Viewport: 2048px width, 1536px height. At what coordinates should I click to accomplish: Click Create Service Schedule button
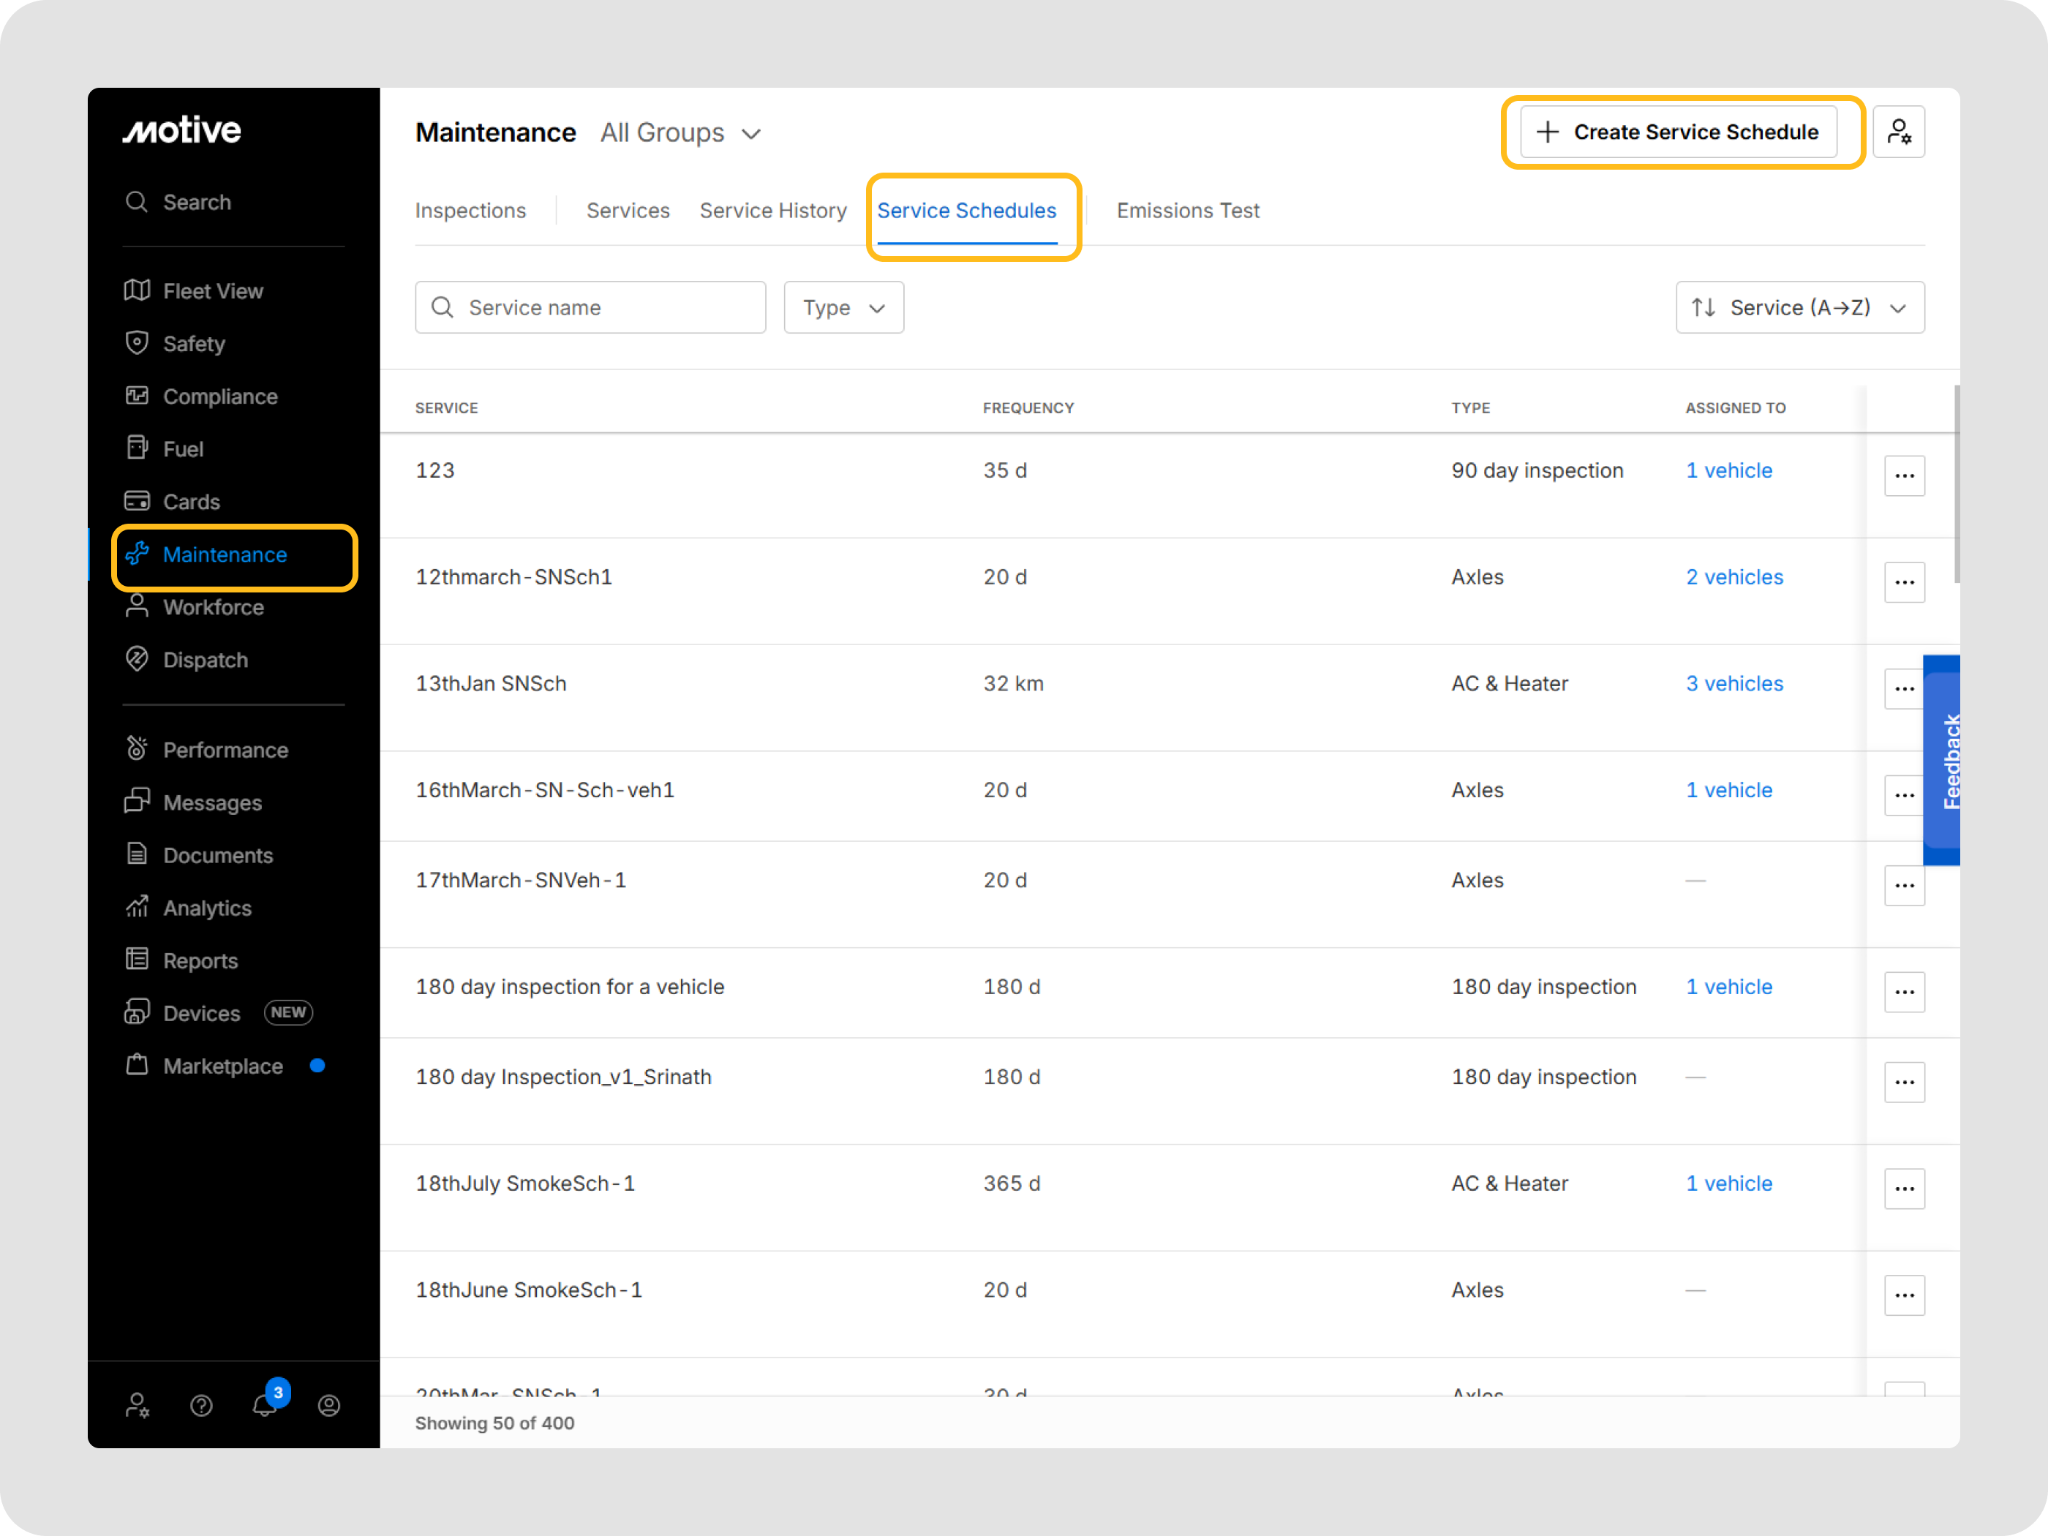1678,132
